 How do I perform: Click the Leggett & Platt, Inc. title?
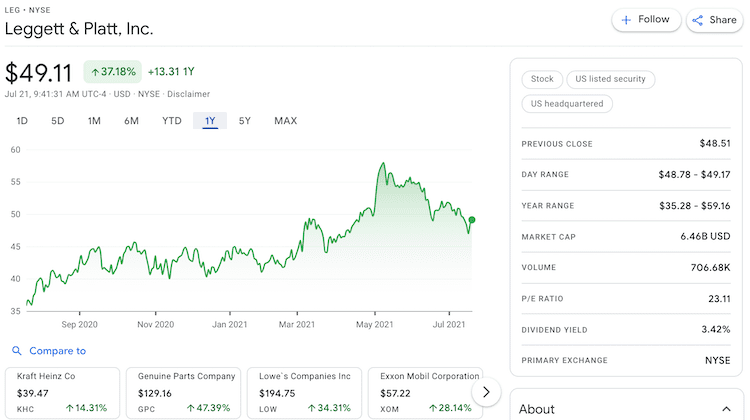[79, 29]
